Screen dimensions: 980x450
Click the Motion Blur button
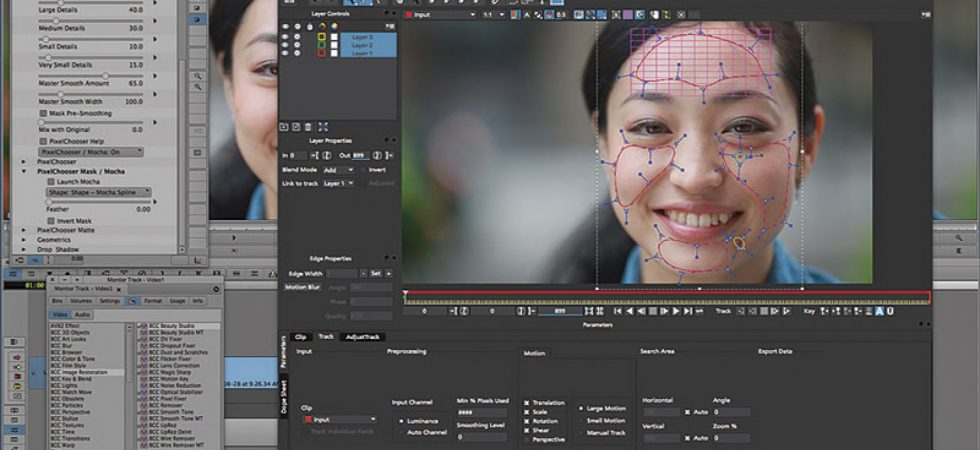point(303,288)
